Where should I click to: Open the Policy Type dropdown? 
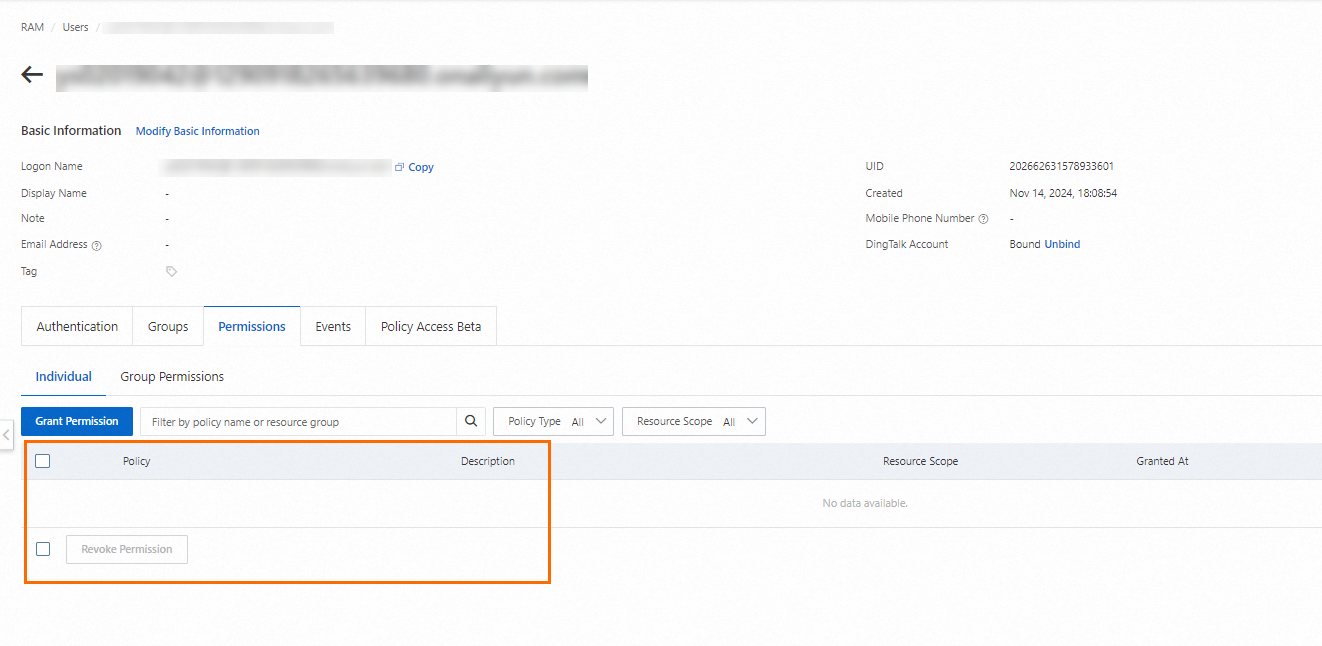tap(553, 421)
